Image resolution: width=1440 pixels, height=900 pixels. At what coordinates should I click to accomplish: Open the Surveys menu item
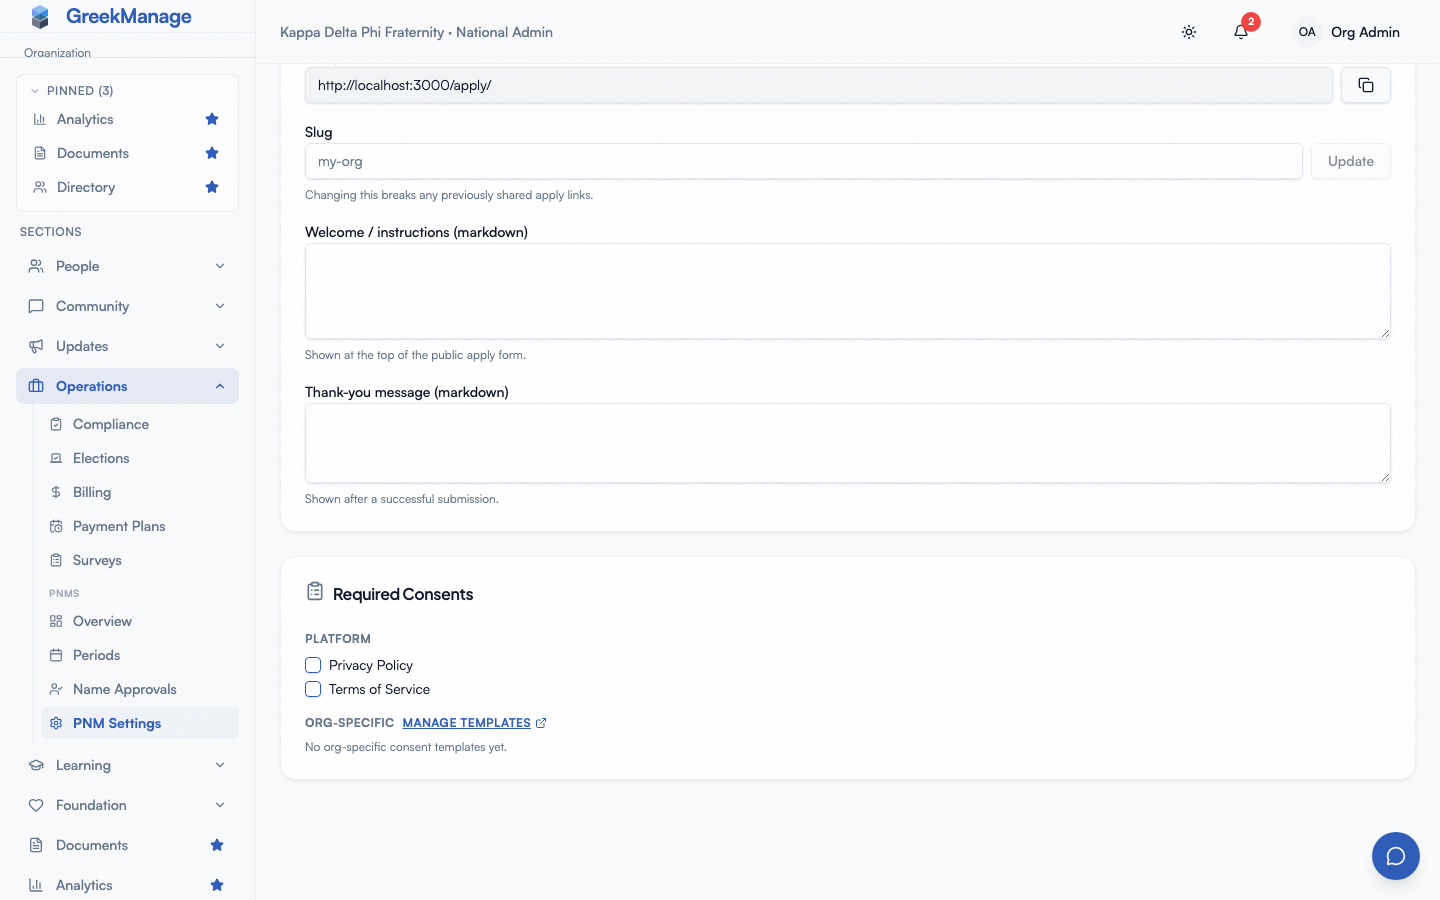pos(140,560)
